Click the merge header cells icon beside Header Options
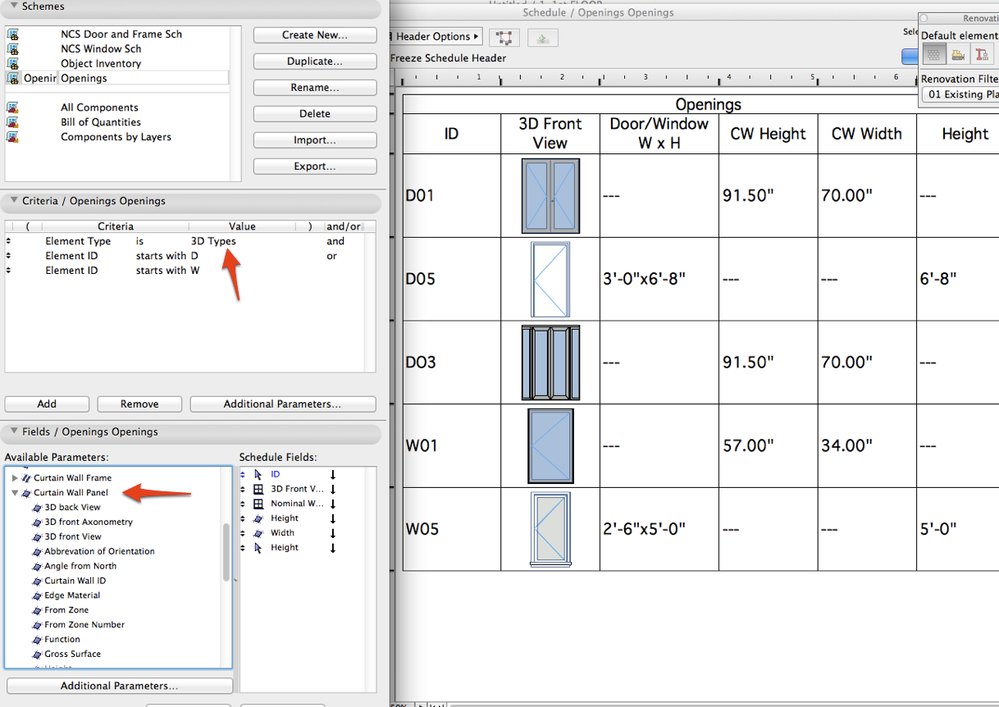 pyautogui.click(x=504, y=38)
